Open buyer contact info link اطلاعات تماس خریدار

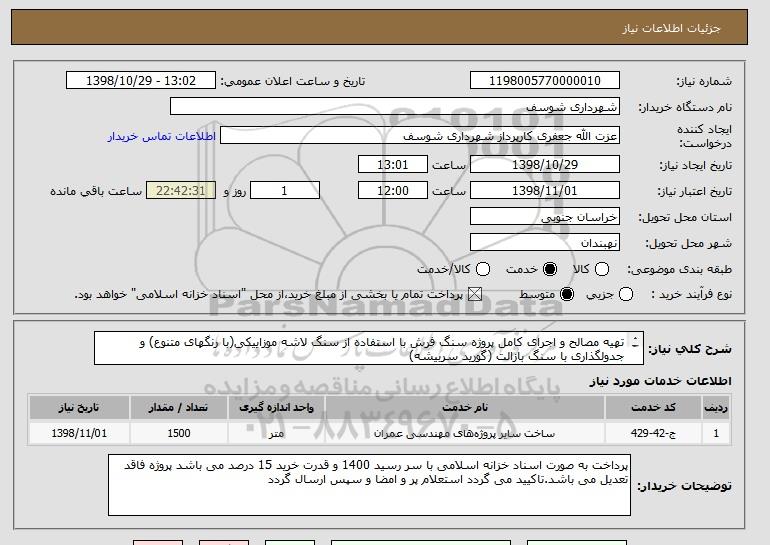coord(162,136)
